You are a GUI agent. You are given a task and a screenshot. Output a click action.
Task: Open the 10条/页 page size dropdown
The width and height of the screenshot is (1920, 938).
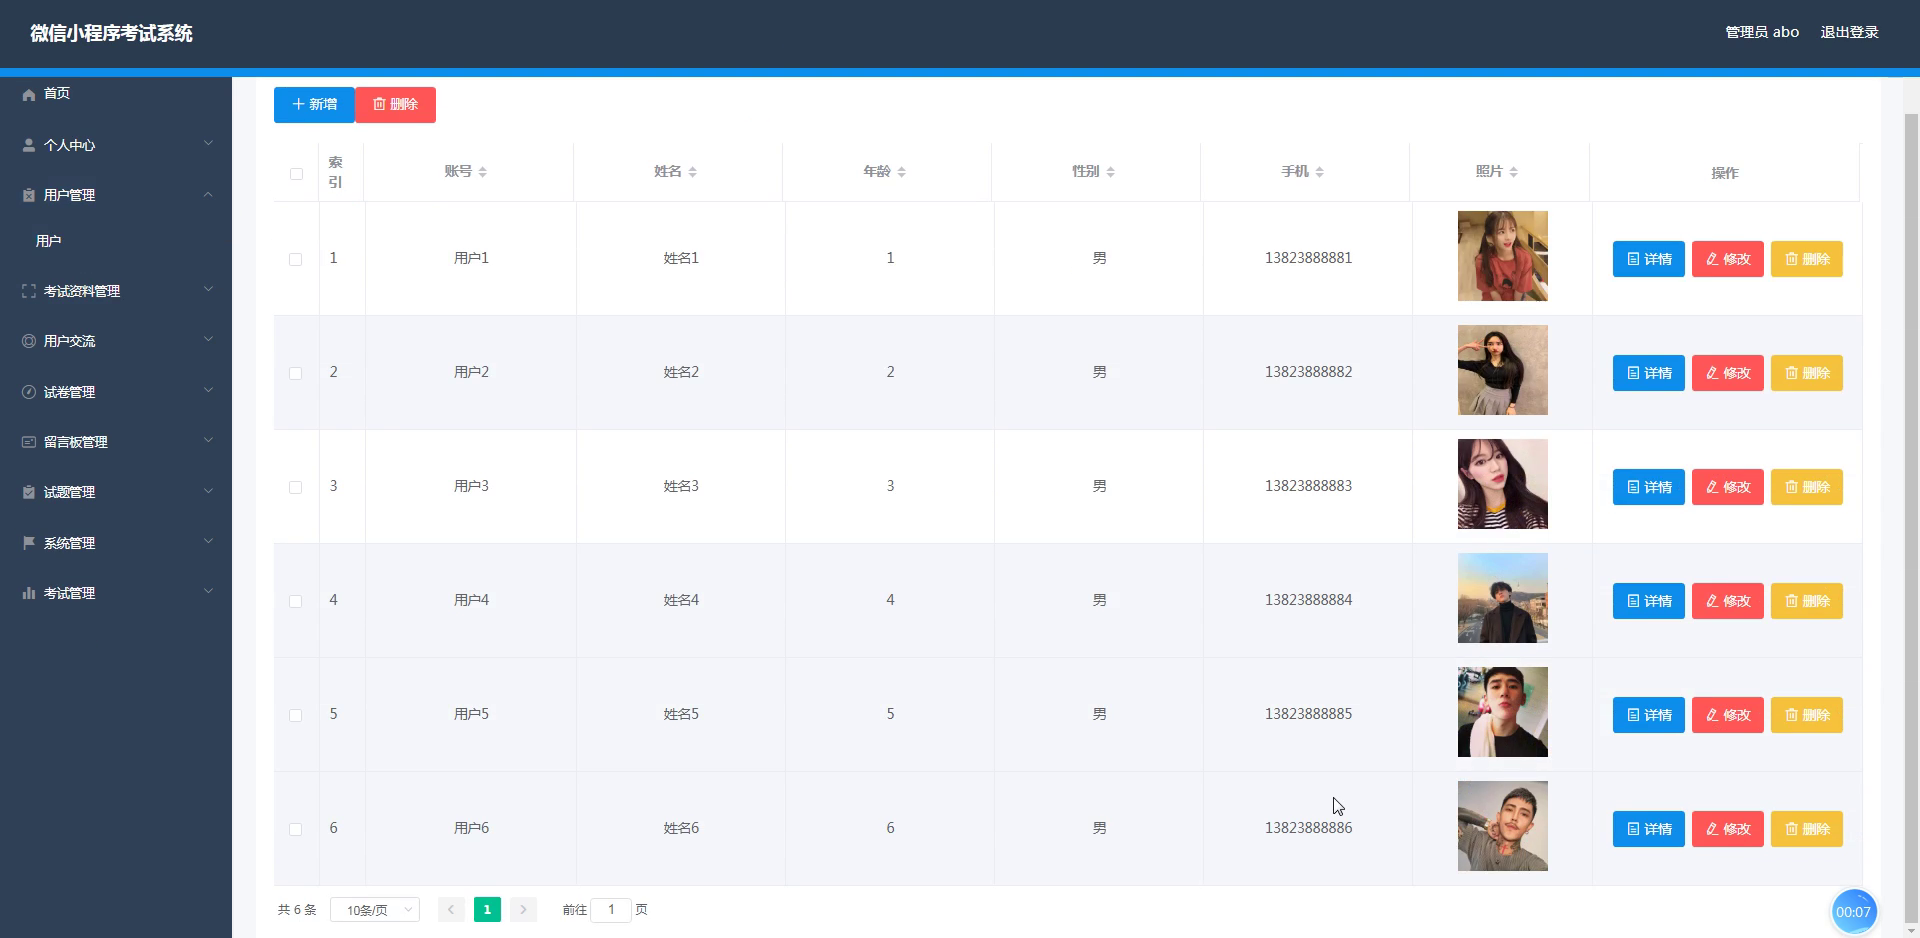[x=375, y=910]
